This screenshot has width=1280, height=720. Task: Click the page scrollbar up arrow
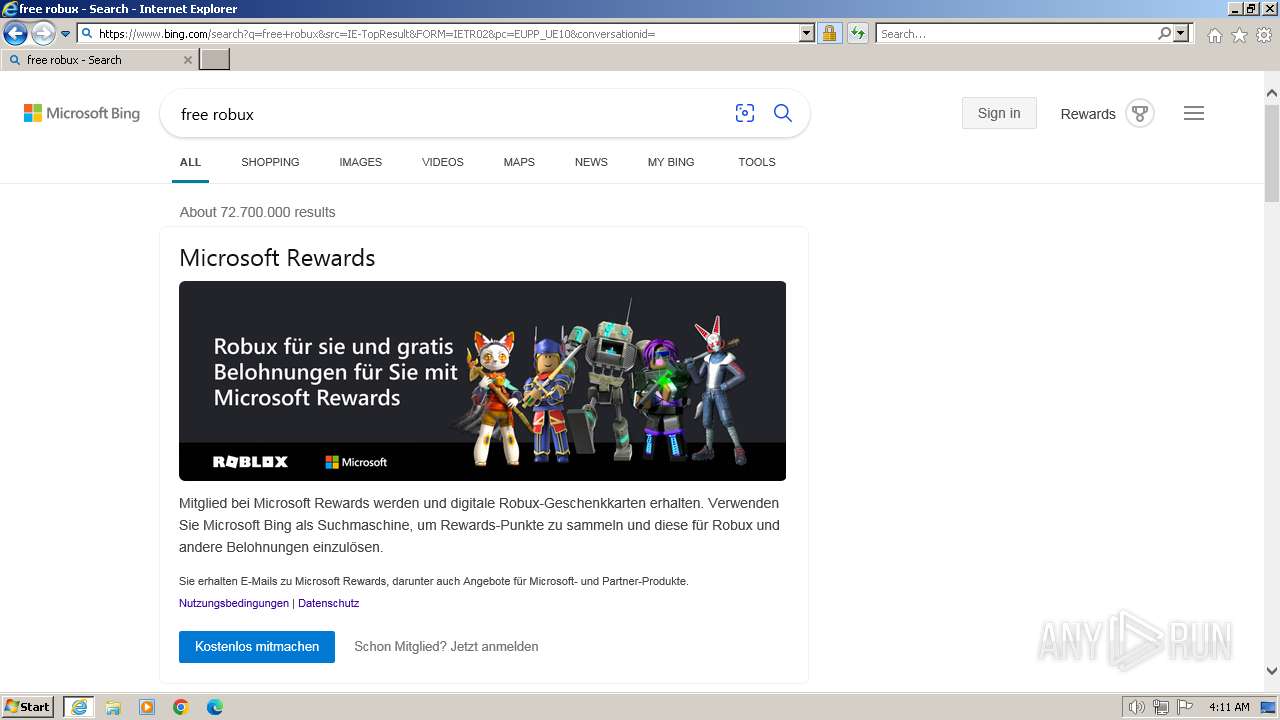click(1271, 93)
